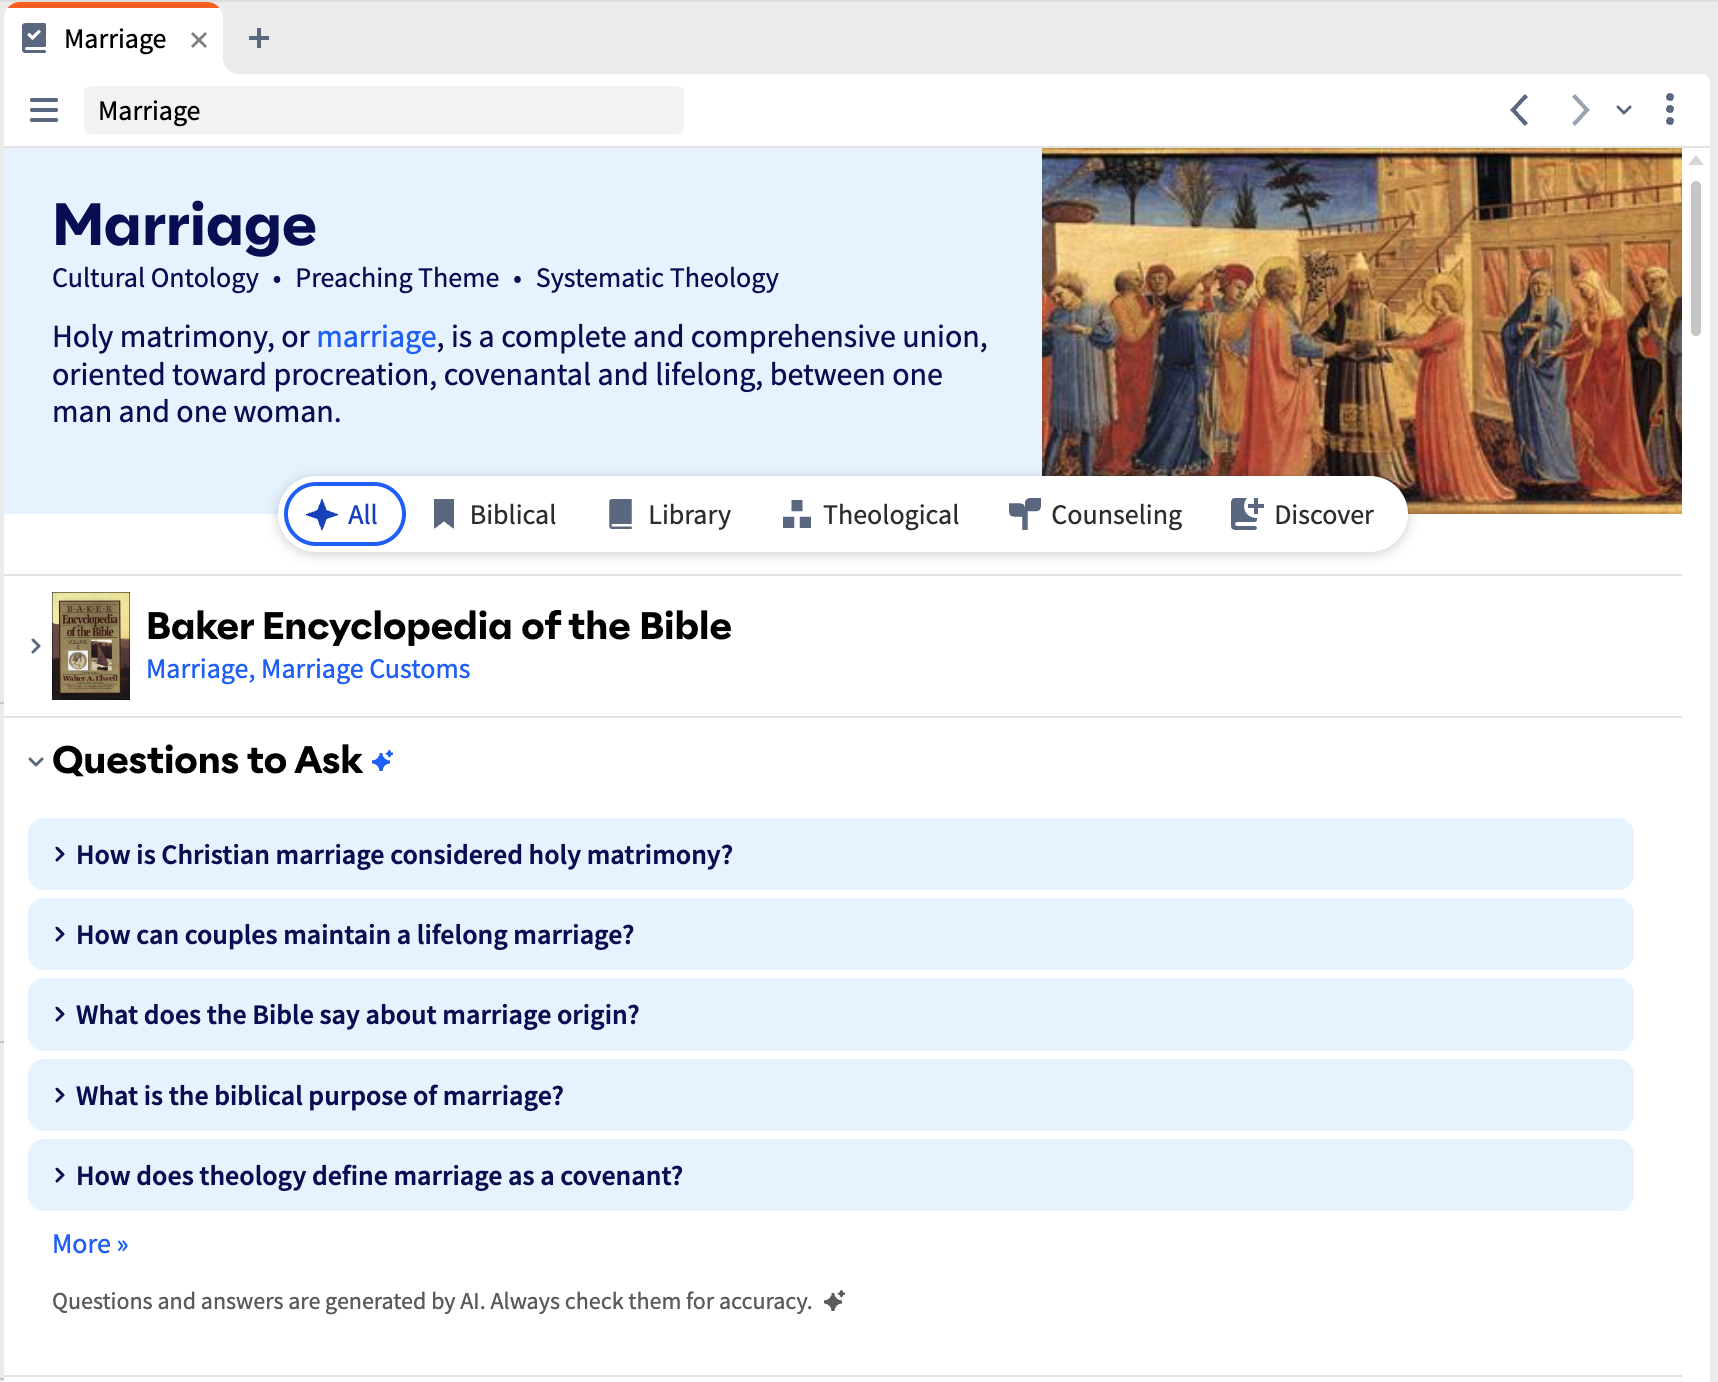1718x1382 pixels.
Task: Click the Baker Encyclopedia of the Bible title
Action: [x=439, y=626]
